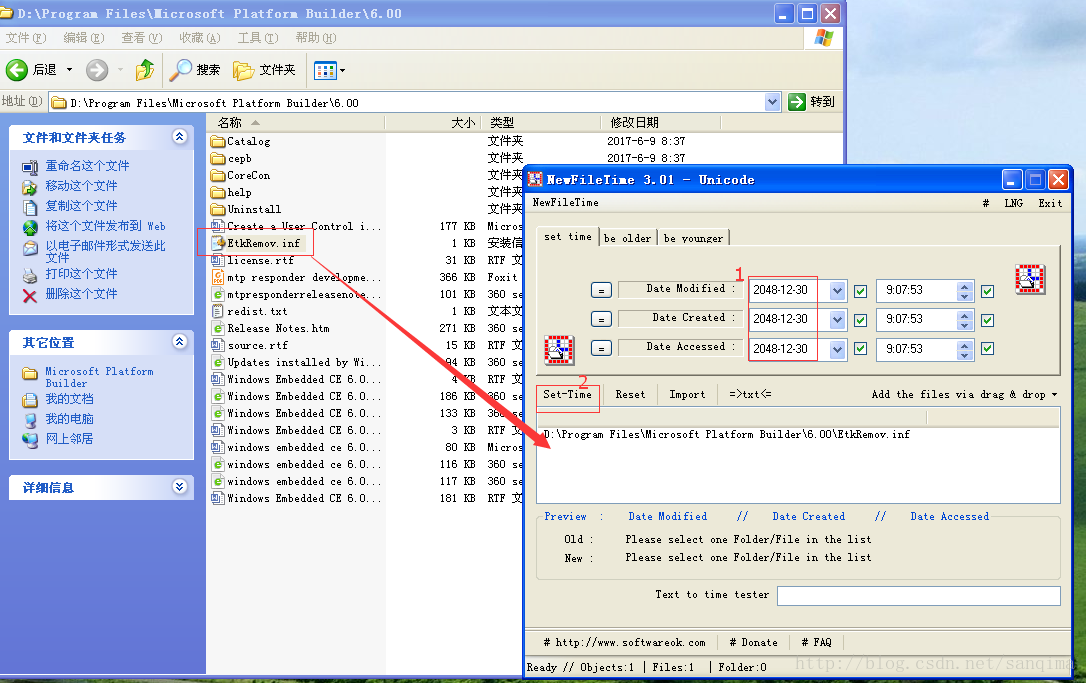The height and width of the screenshot is (683, 1086).
Task: Open the My Documents icon in Other Places
Action: point(30,400)
